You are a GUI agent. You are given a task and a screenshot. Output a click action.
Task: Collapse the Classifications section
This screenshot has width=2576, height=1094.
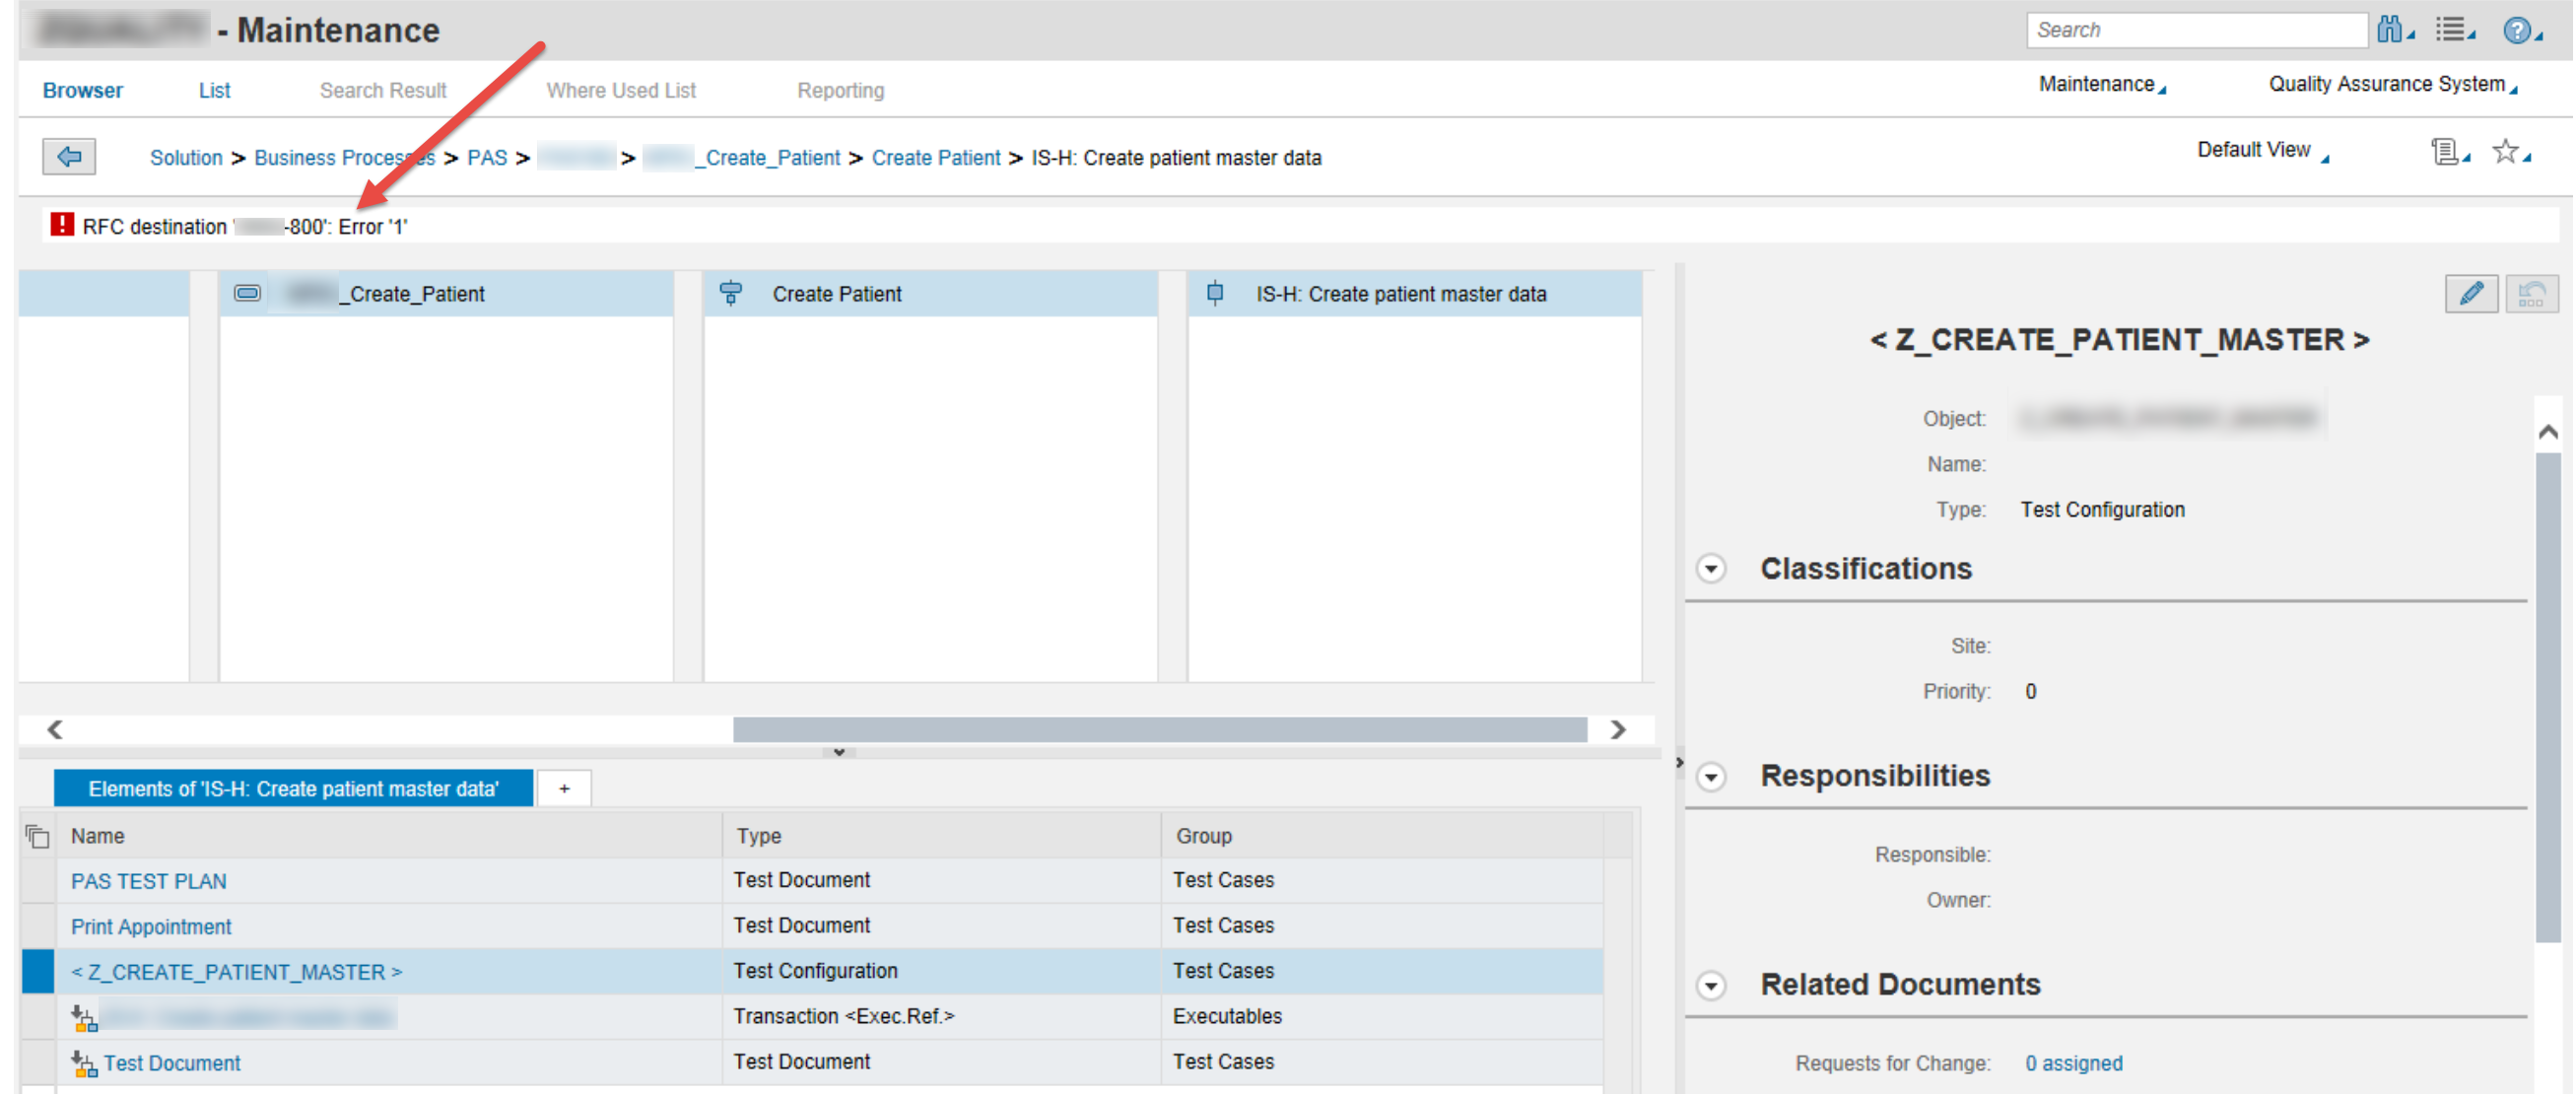(1711, 569)
